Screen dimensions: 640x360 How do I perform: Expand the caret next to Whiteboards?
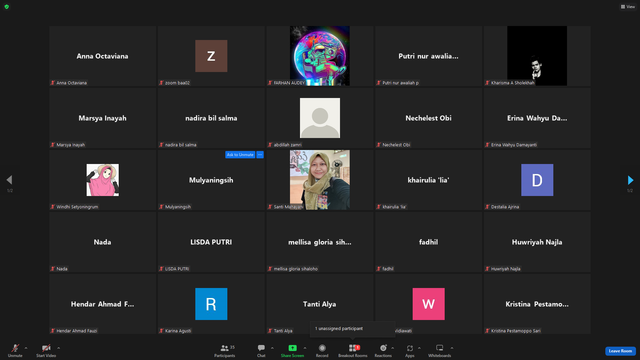pos(452,348)
